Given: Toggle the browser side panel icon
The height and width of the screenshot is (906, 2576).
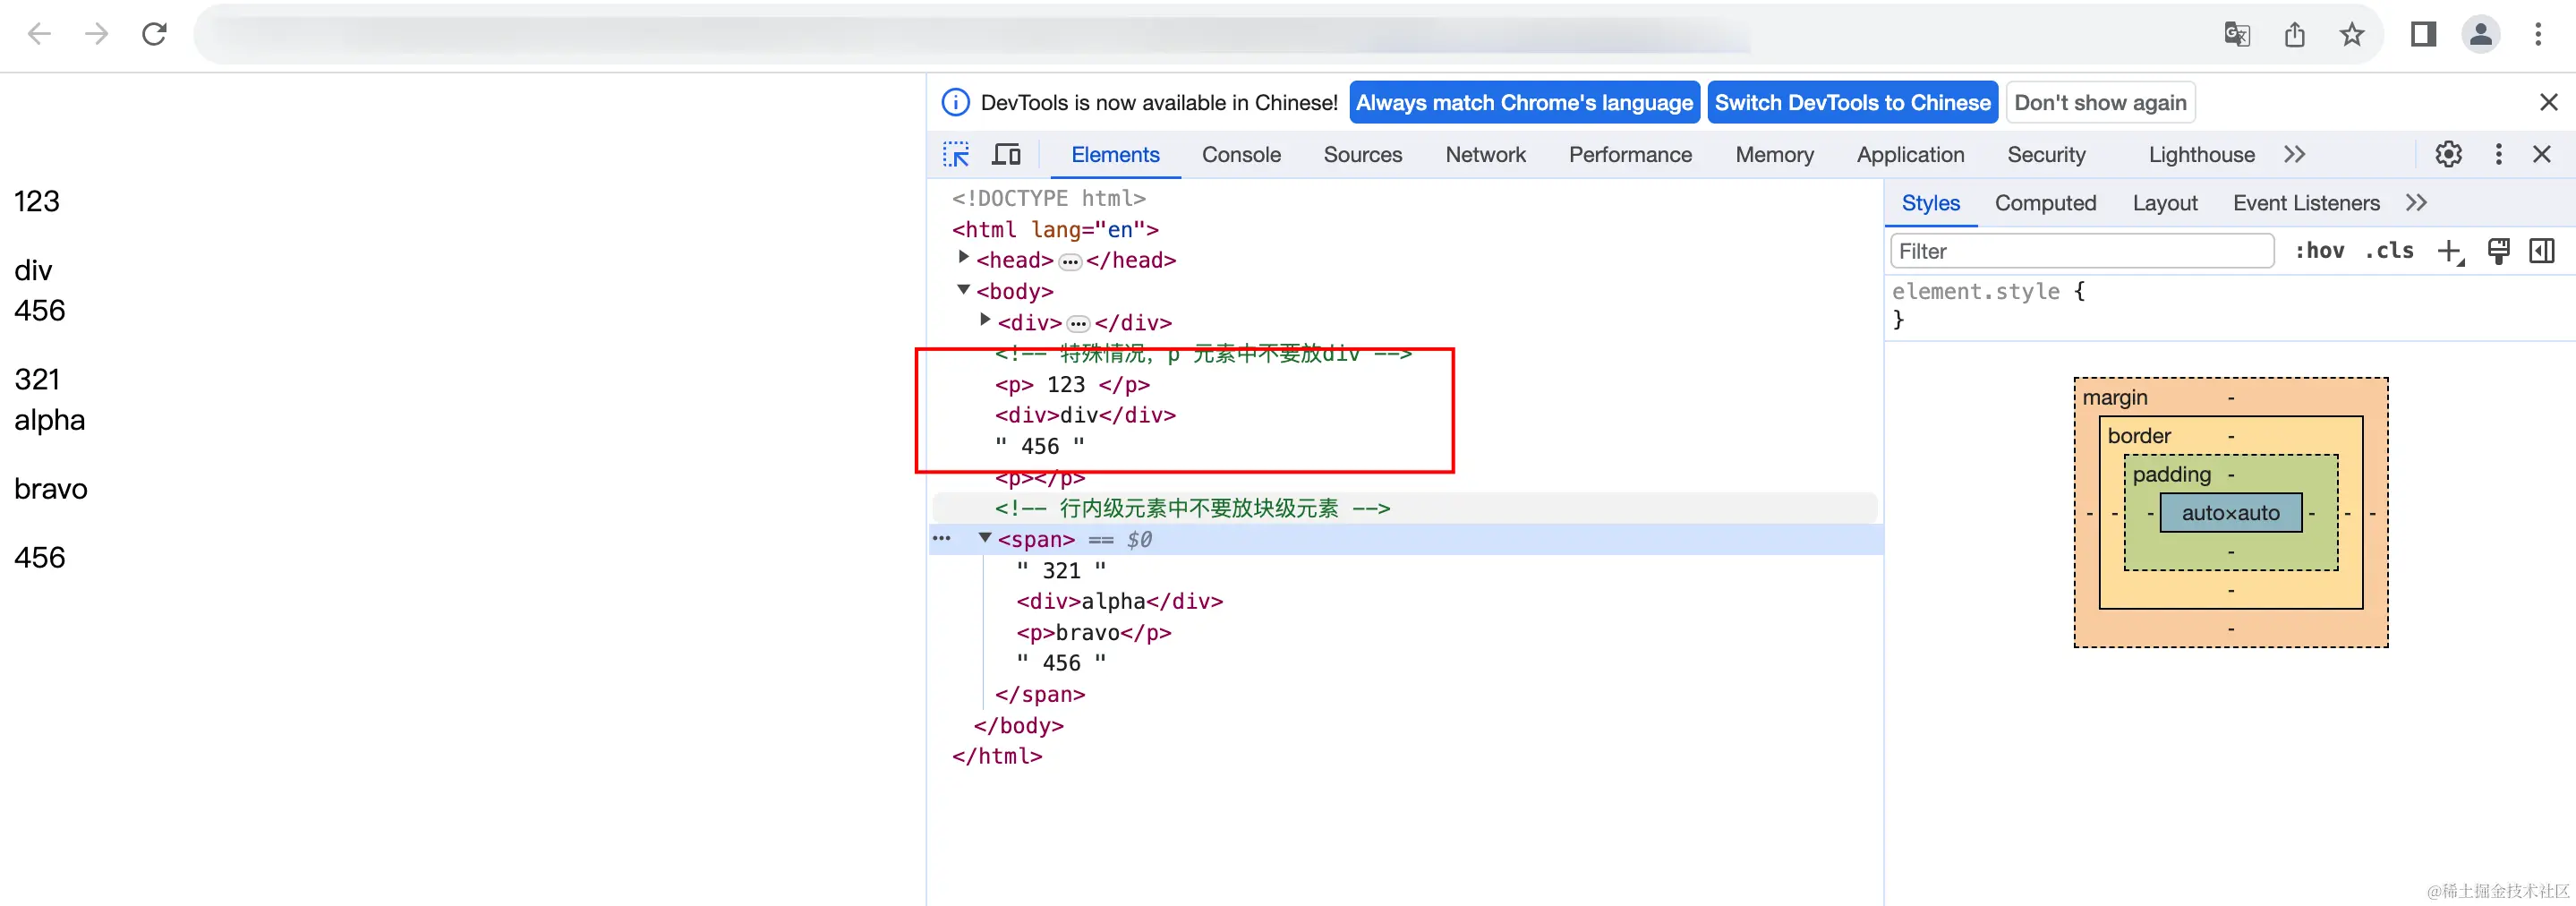Looking at the screenshot, I should pos(2423,34).
